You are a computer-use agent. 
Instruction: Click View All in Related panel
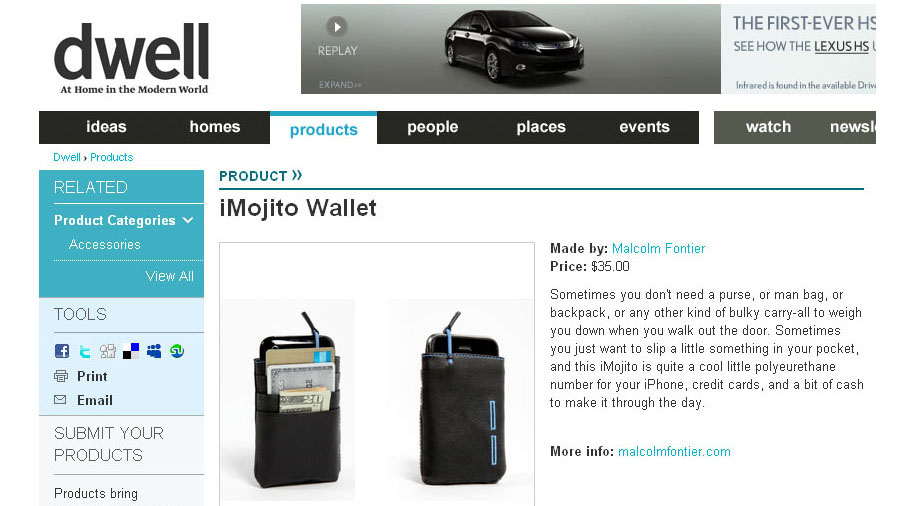pos(169,276)
